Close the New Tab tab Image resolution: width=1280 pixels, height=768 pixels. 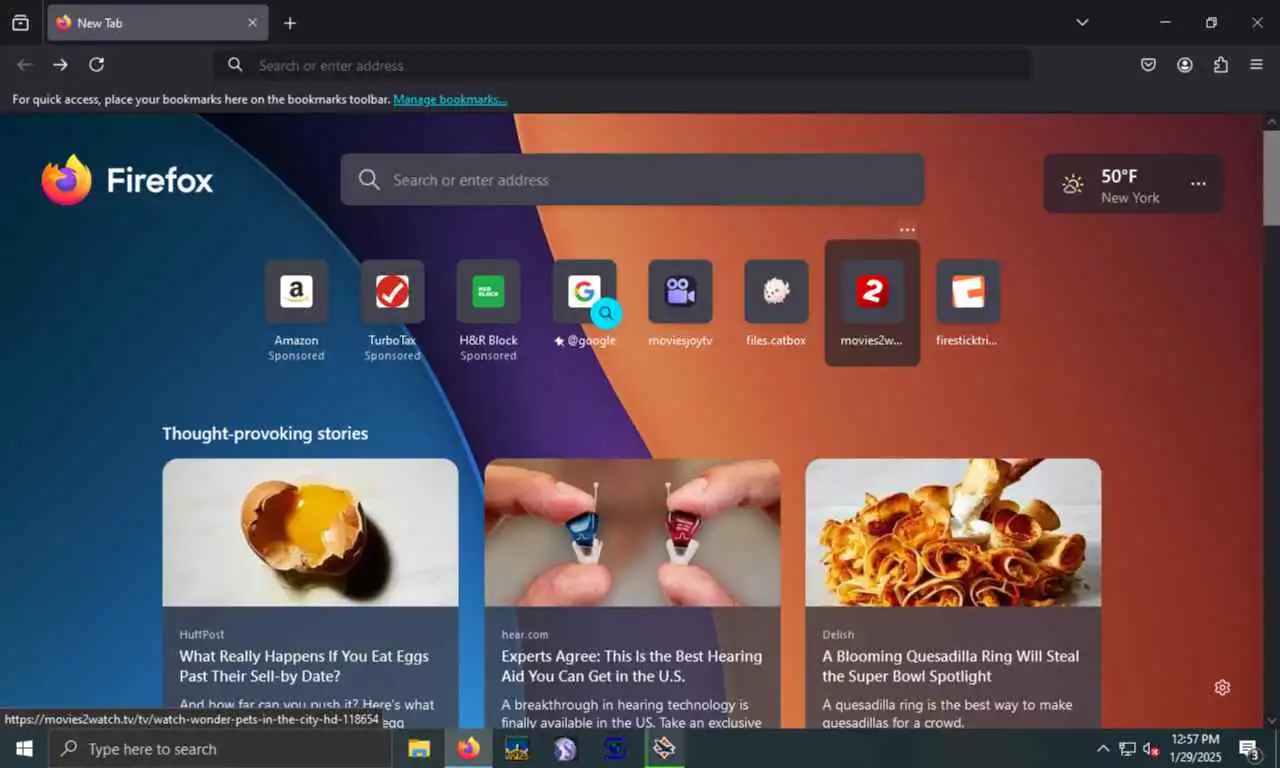[x=252, y=23]
